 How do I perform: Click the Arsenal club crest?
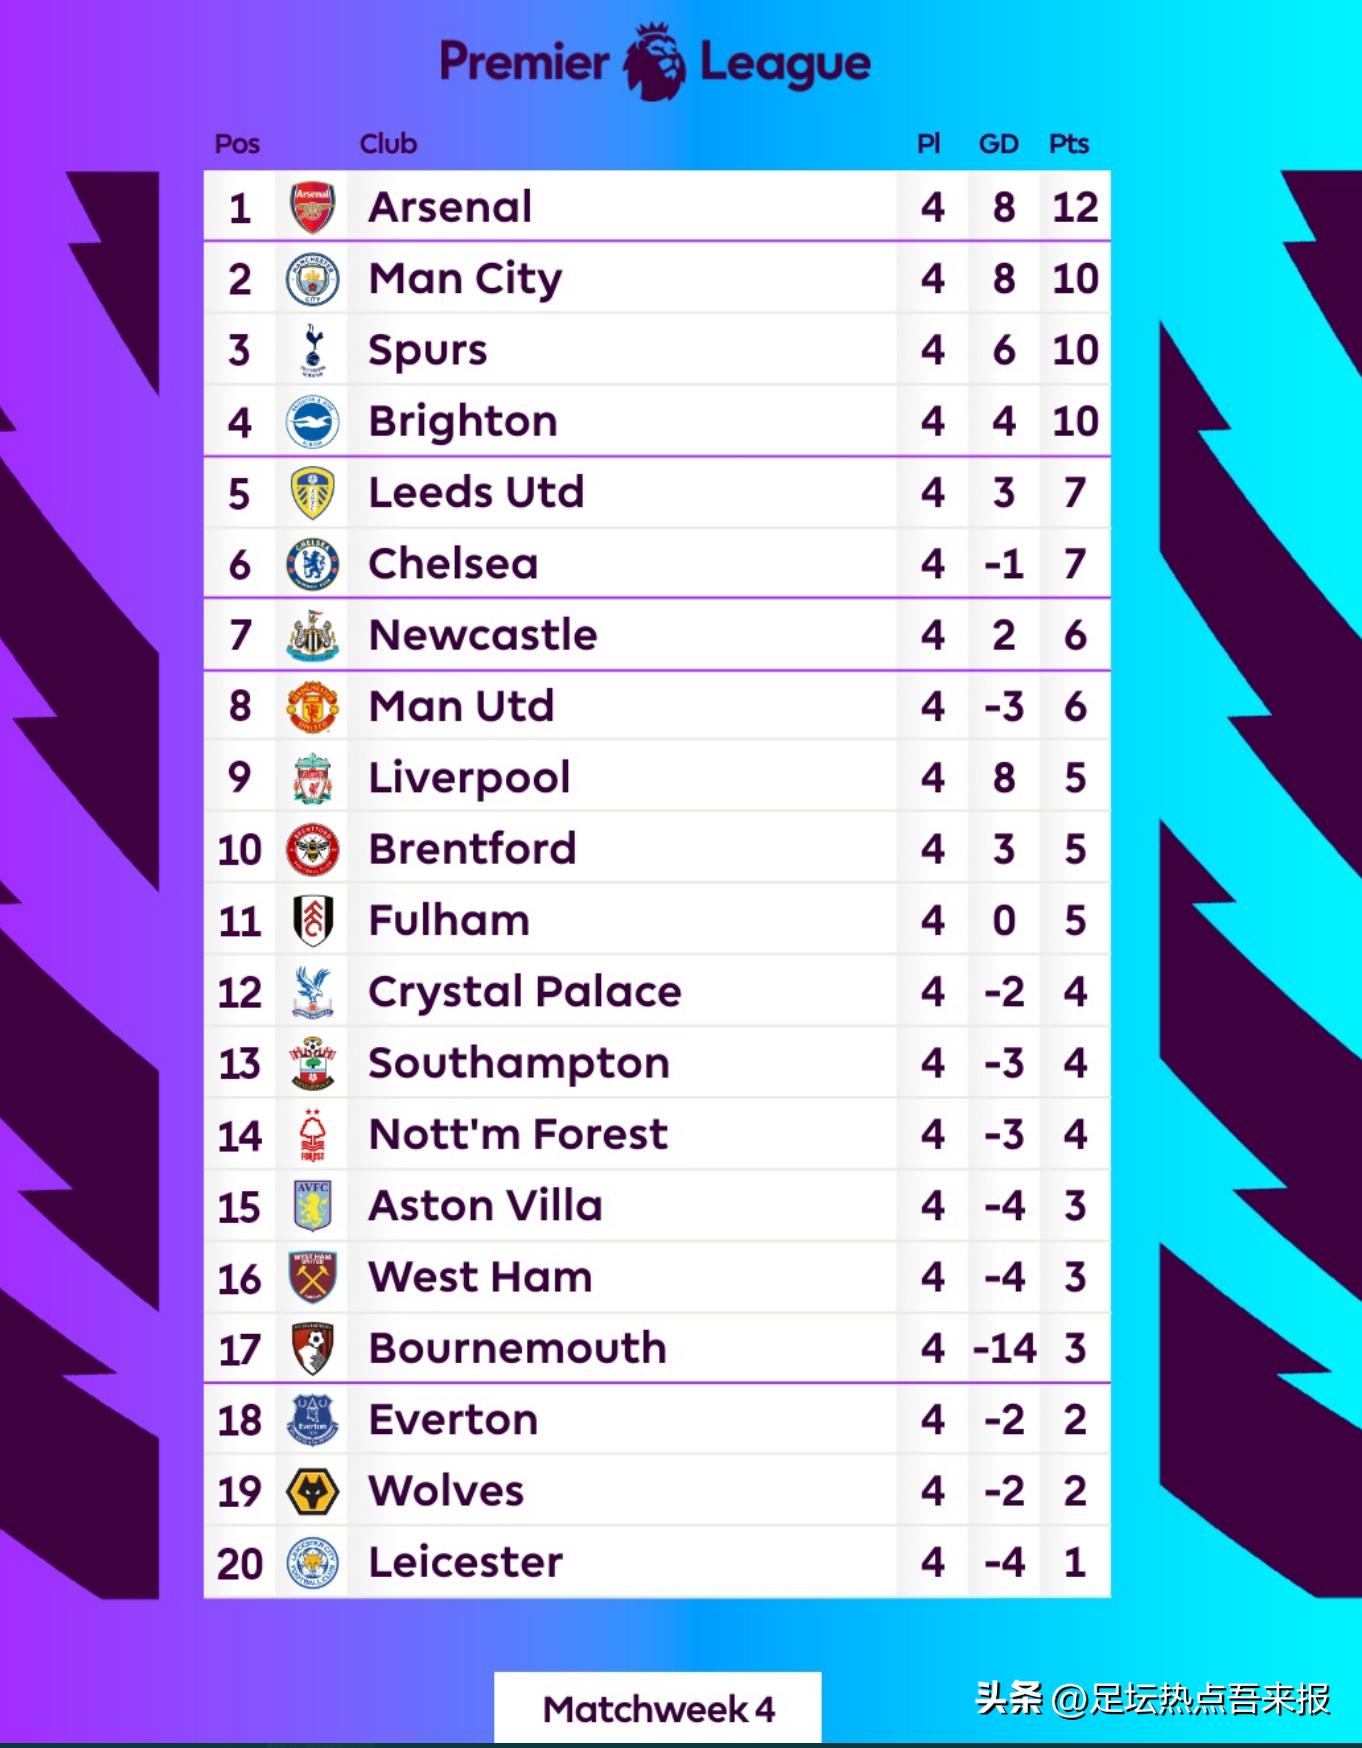(x=312, y=207)
